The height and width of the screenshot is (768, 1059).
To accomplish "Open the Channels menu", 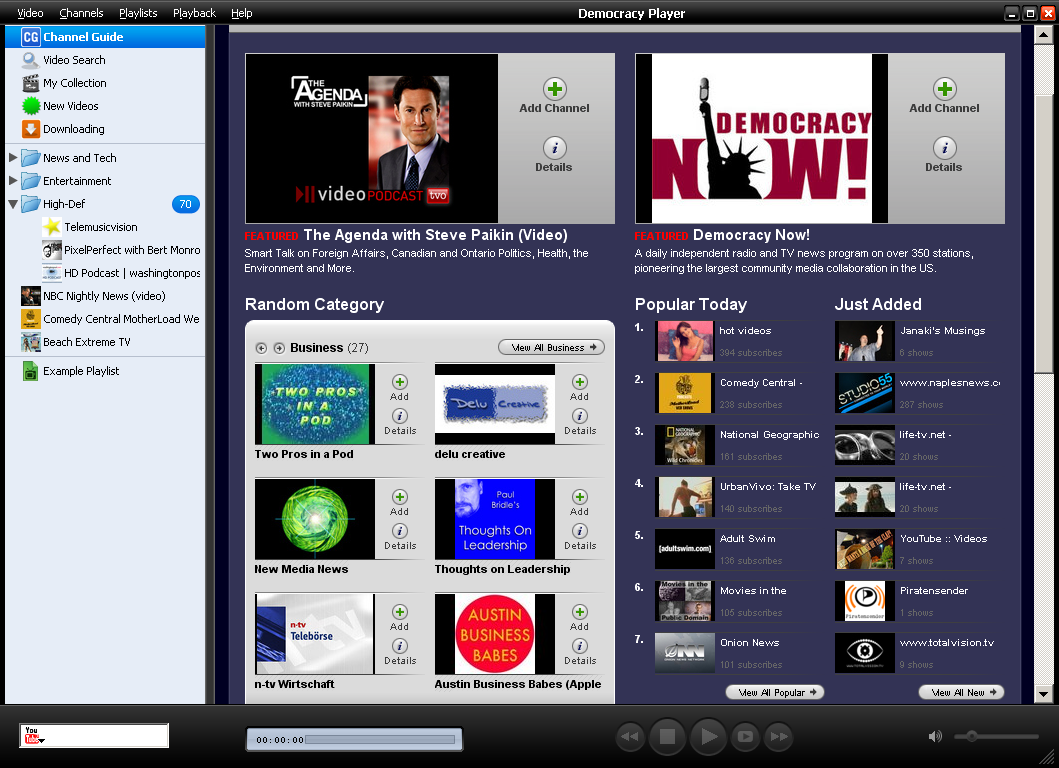I will [81, 13].
